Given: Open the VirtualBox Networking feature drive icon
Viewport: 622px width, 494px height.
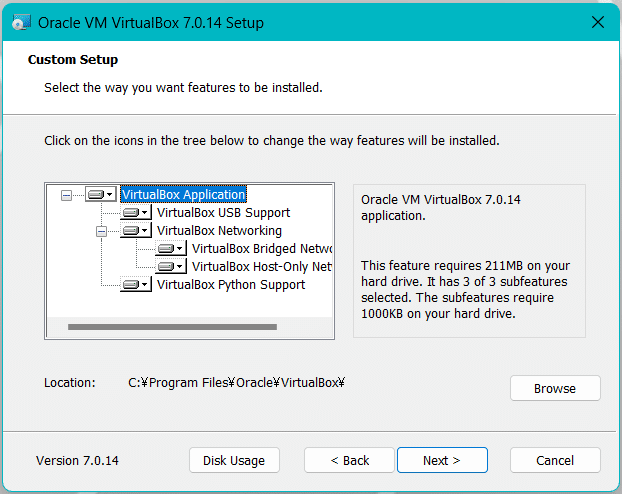Looking at the screenshot, I should [136, 231].
